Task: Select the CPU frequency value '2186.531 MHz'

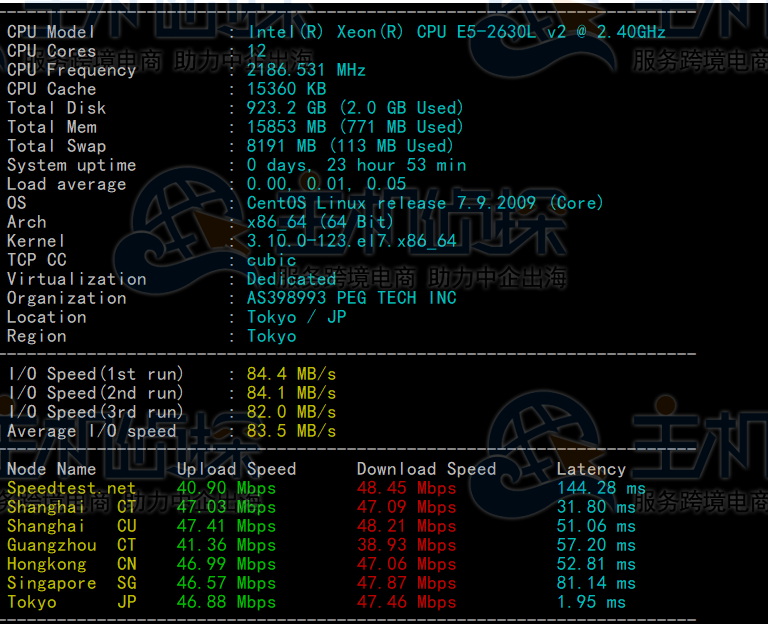Action: click(306, 70)
